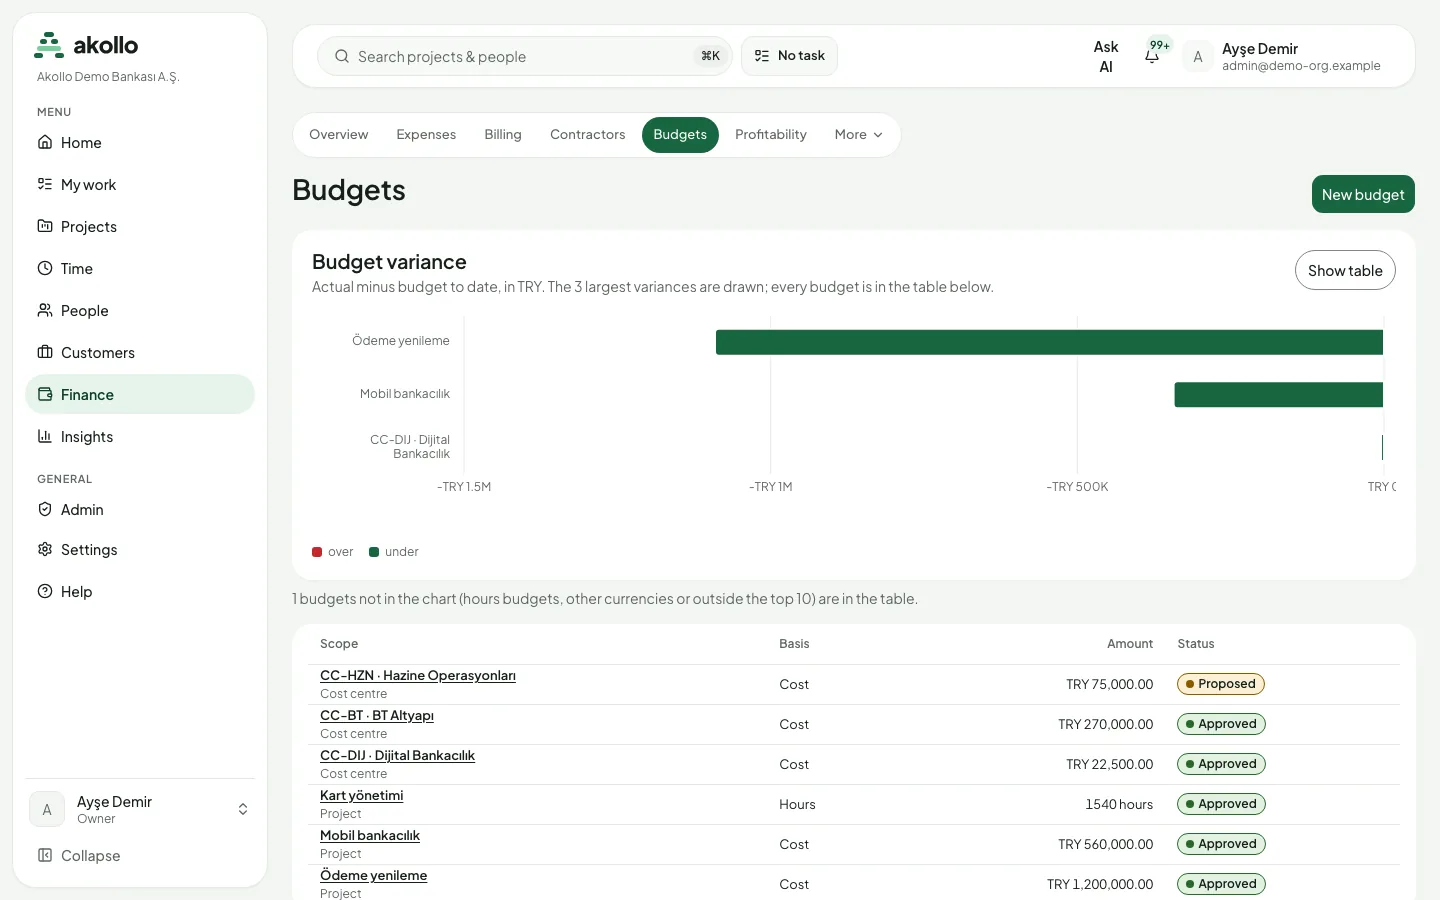This screenshot has height=900, width=1440.
Task: Focus the Search projects & people field
Action: pyautogui.click(x=525, y=56)
